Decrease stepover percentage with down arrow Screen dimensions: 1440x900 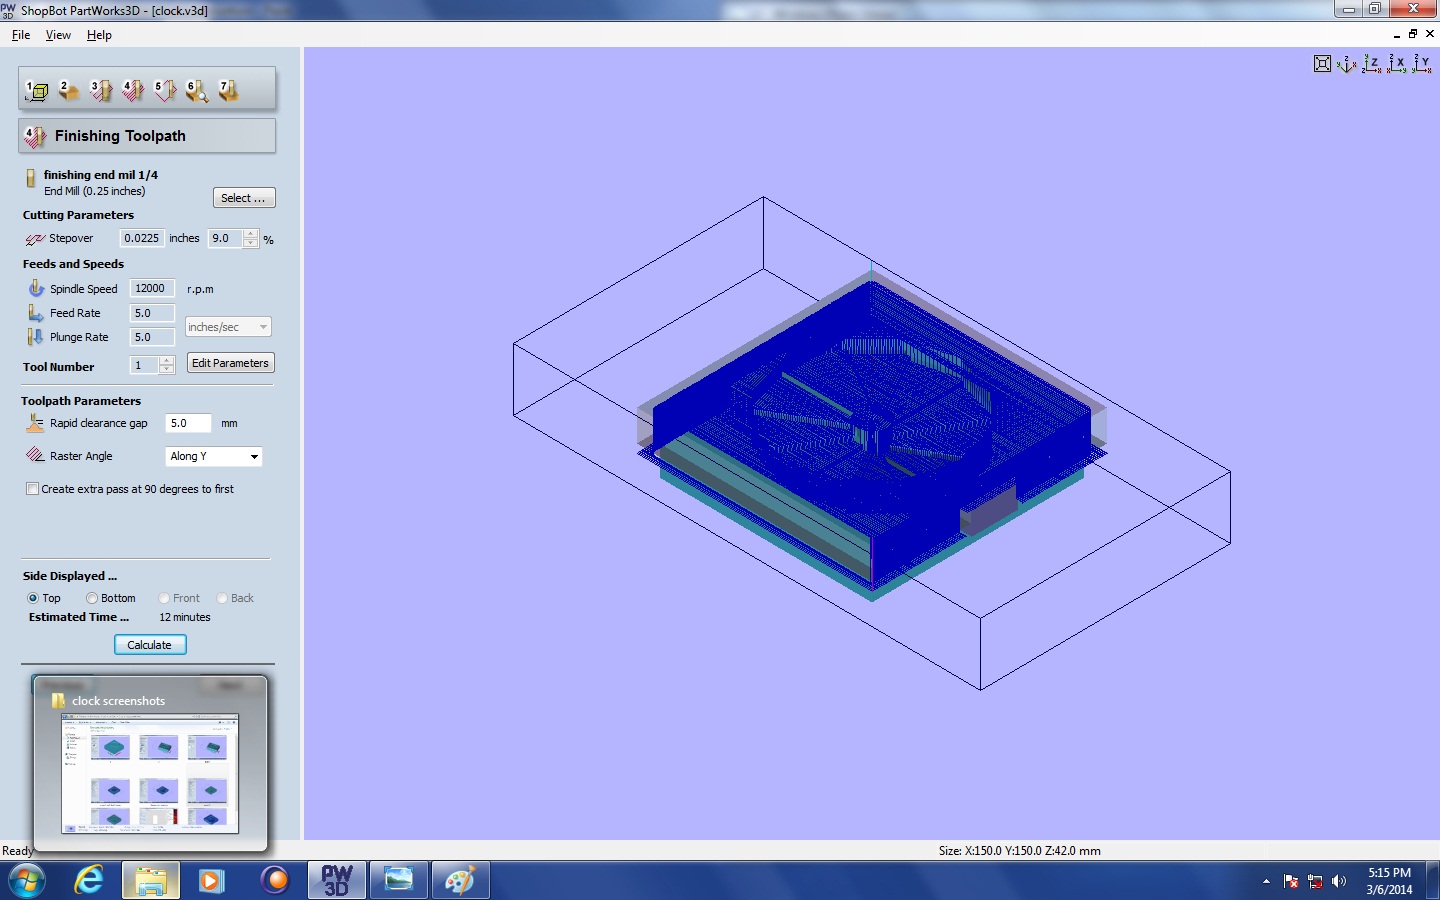251,243
